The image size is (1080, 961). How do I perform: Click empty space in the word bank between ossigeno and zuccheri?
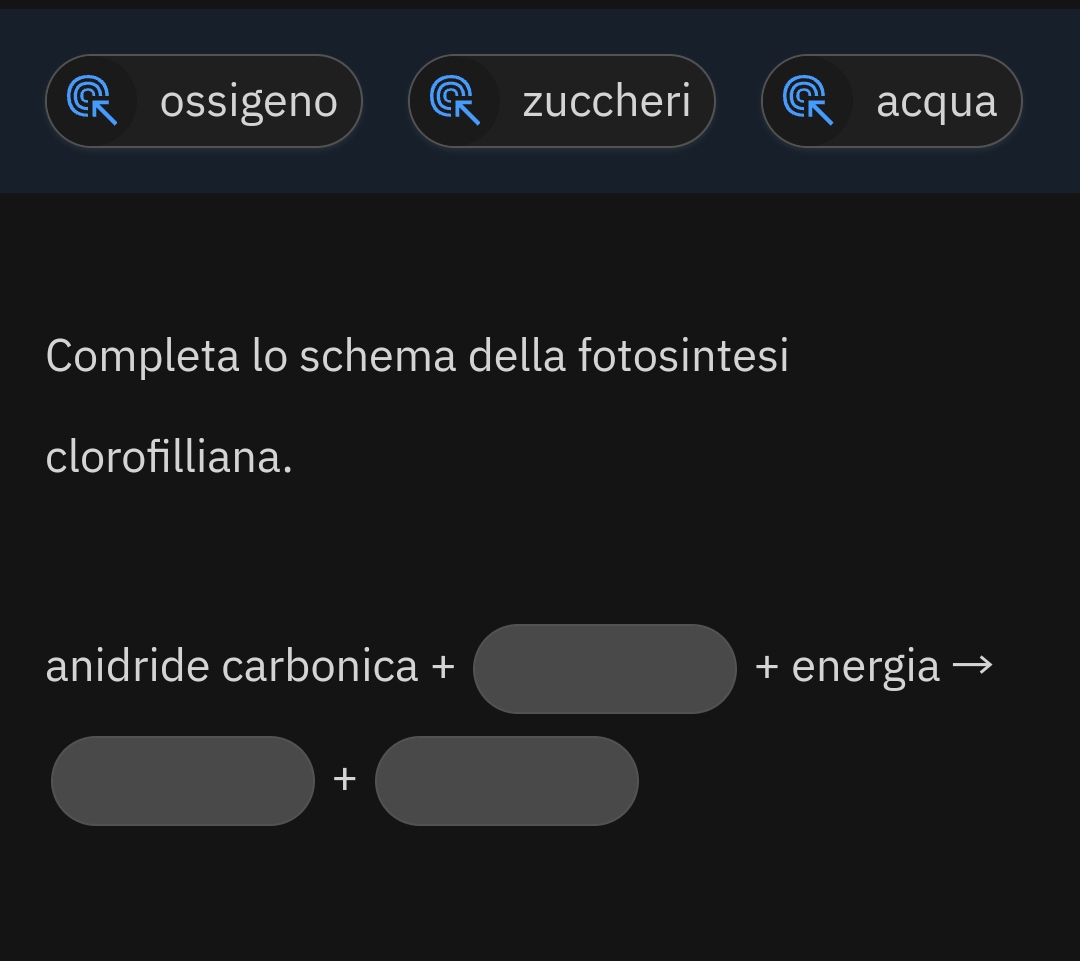(x=385, y=101)
